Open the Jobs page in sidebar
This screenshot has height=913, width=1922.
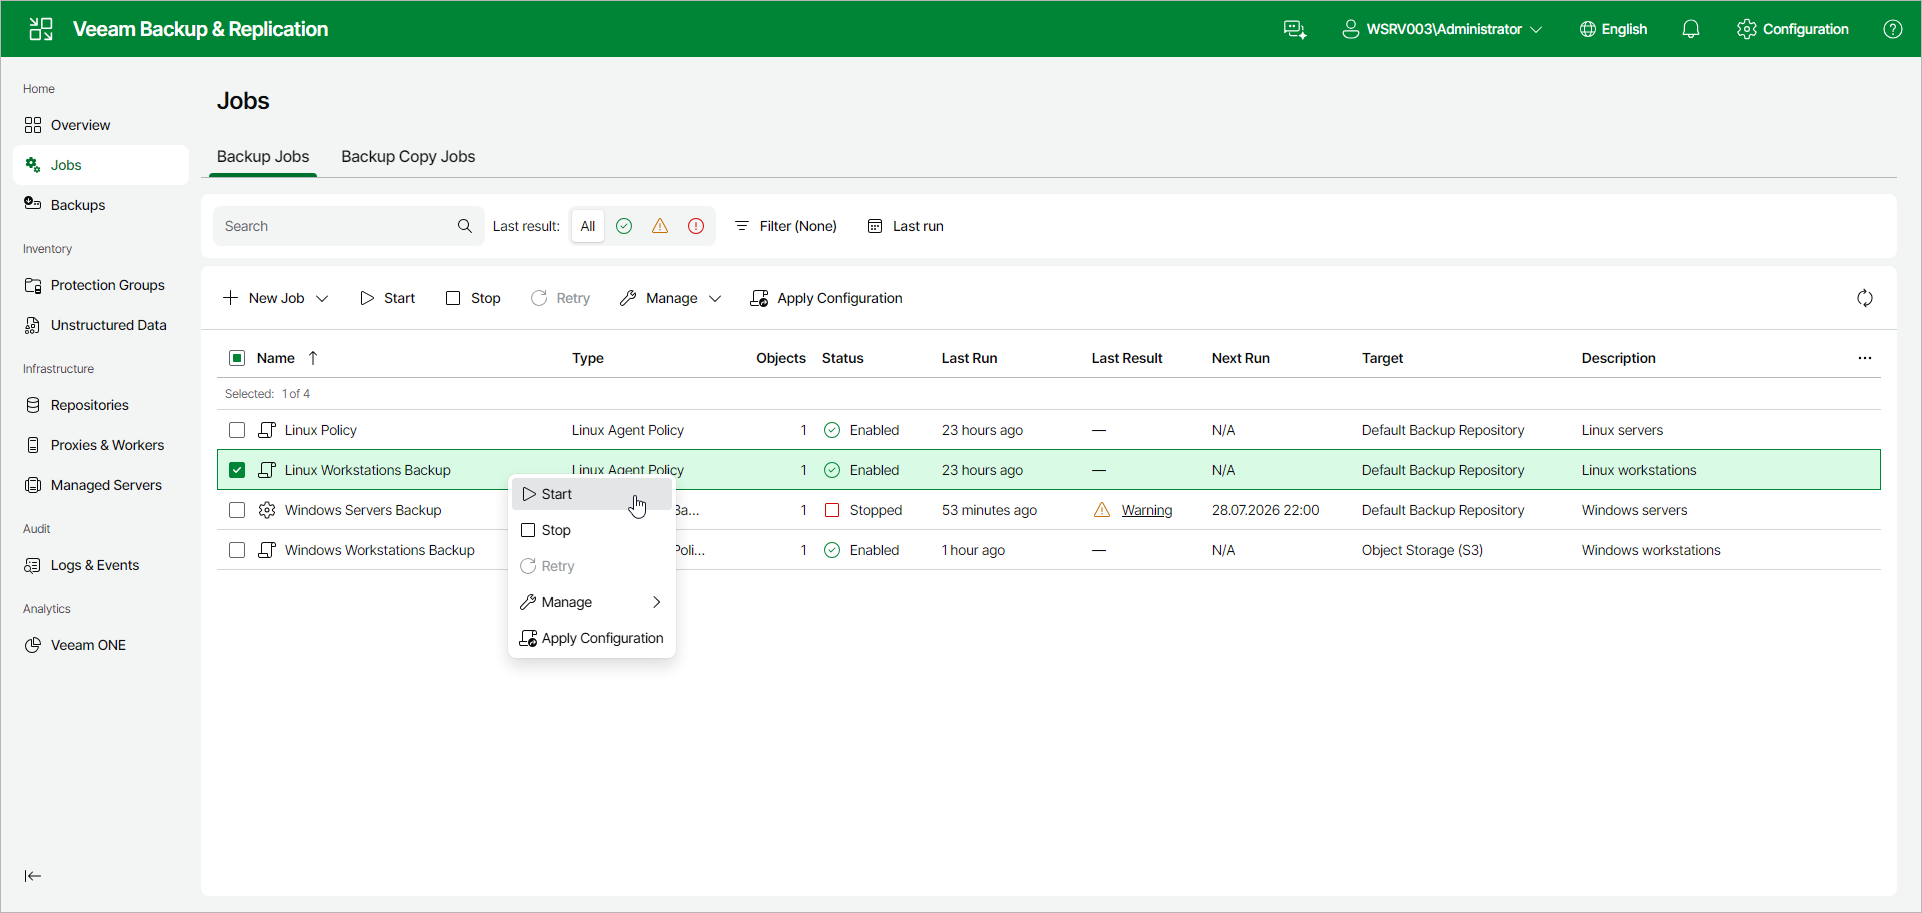point(101,165)
